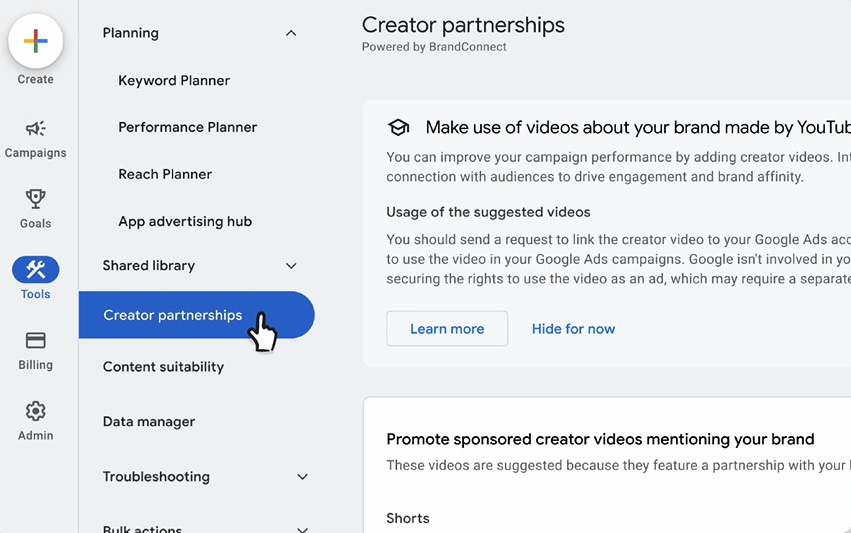Open App advertising hub
The width and height of the screenshot is (851, 533).
click(x=185, y=221)
